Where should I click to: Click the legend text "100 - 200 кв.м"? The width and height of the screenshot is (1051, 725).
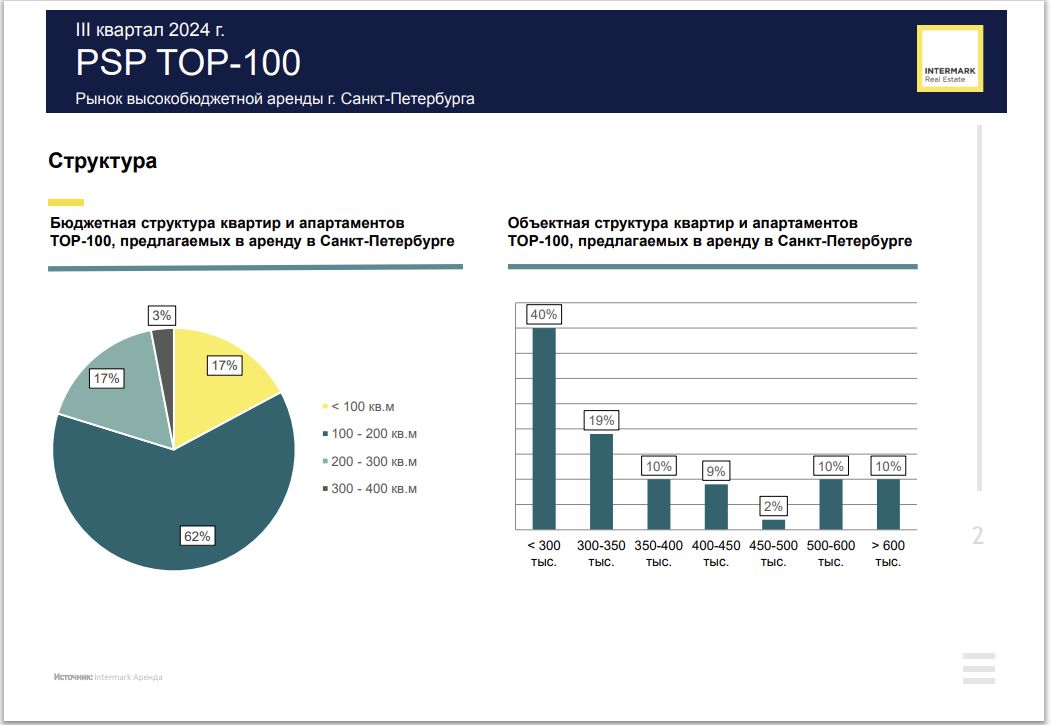374,434
